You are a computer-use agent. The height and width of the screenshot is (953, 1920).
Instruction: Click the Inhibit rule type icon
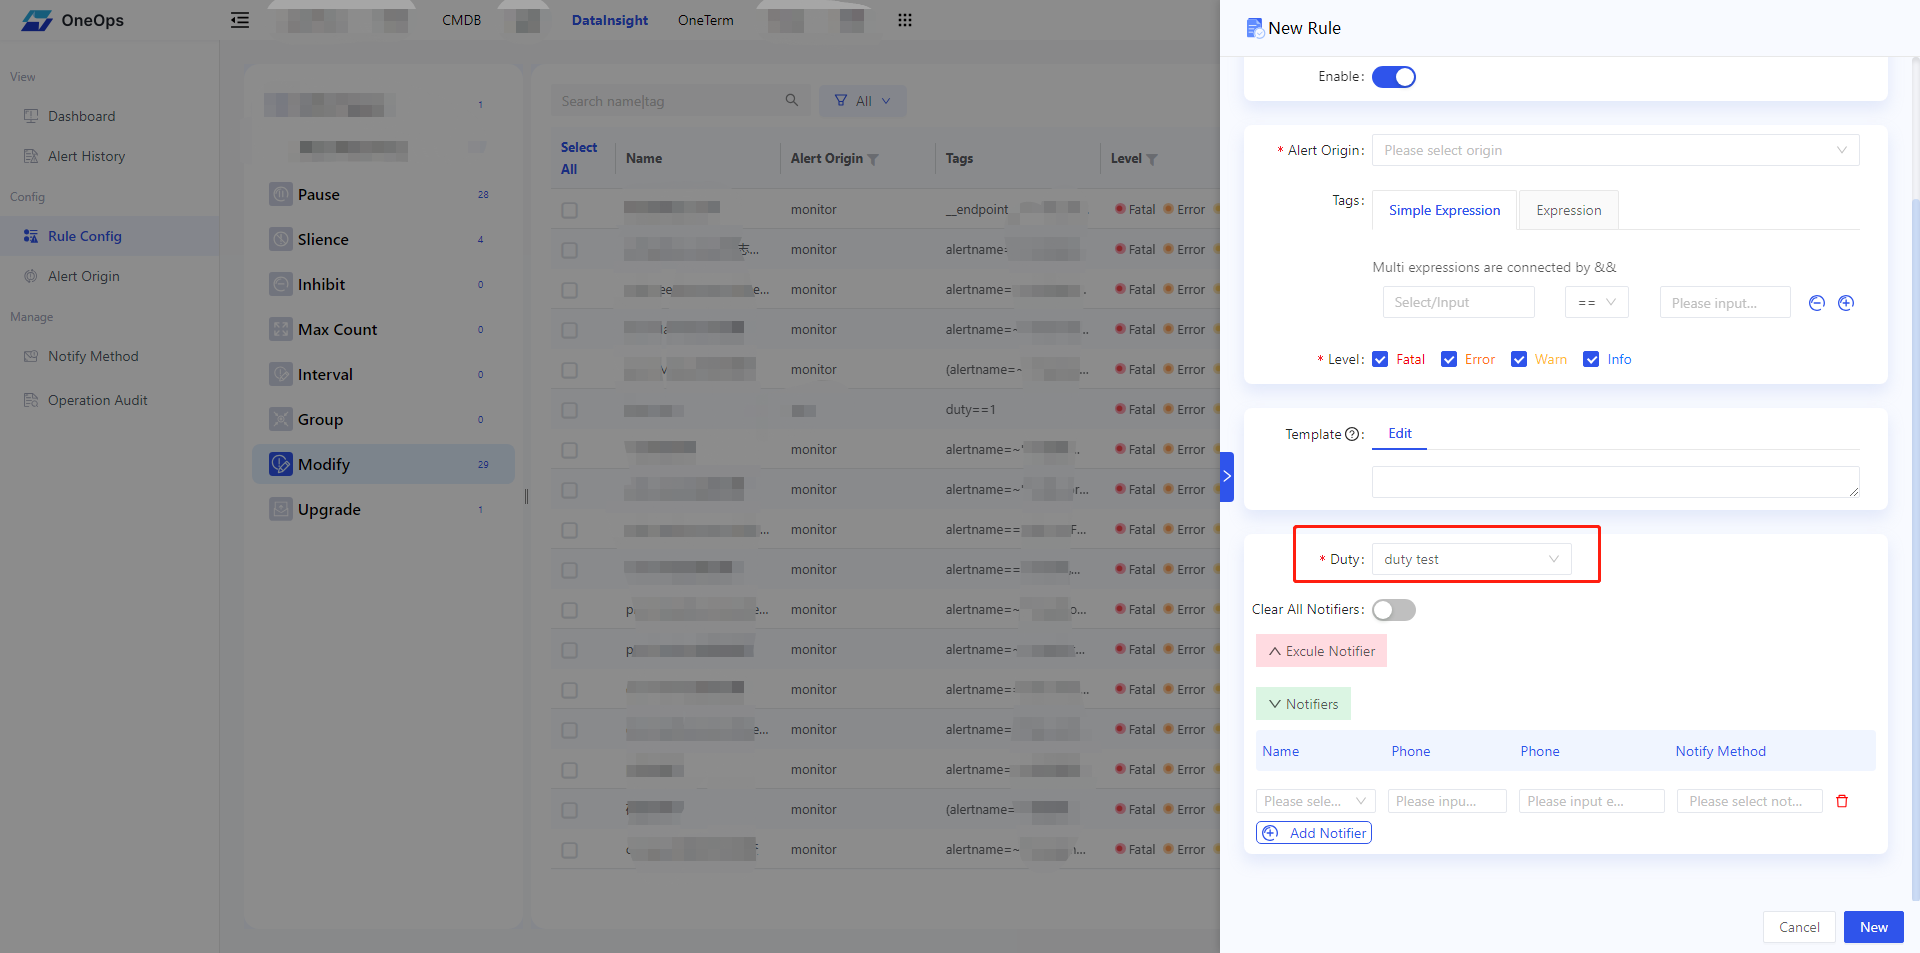point(281,284)
